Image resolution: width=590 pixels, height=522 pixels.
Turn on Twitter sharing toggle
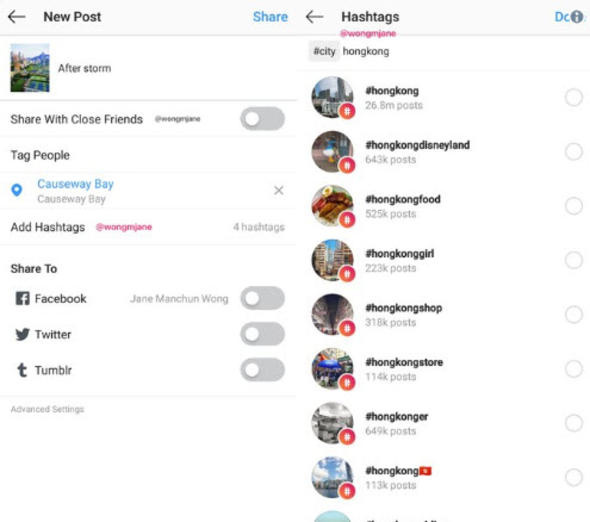[263, 334]
